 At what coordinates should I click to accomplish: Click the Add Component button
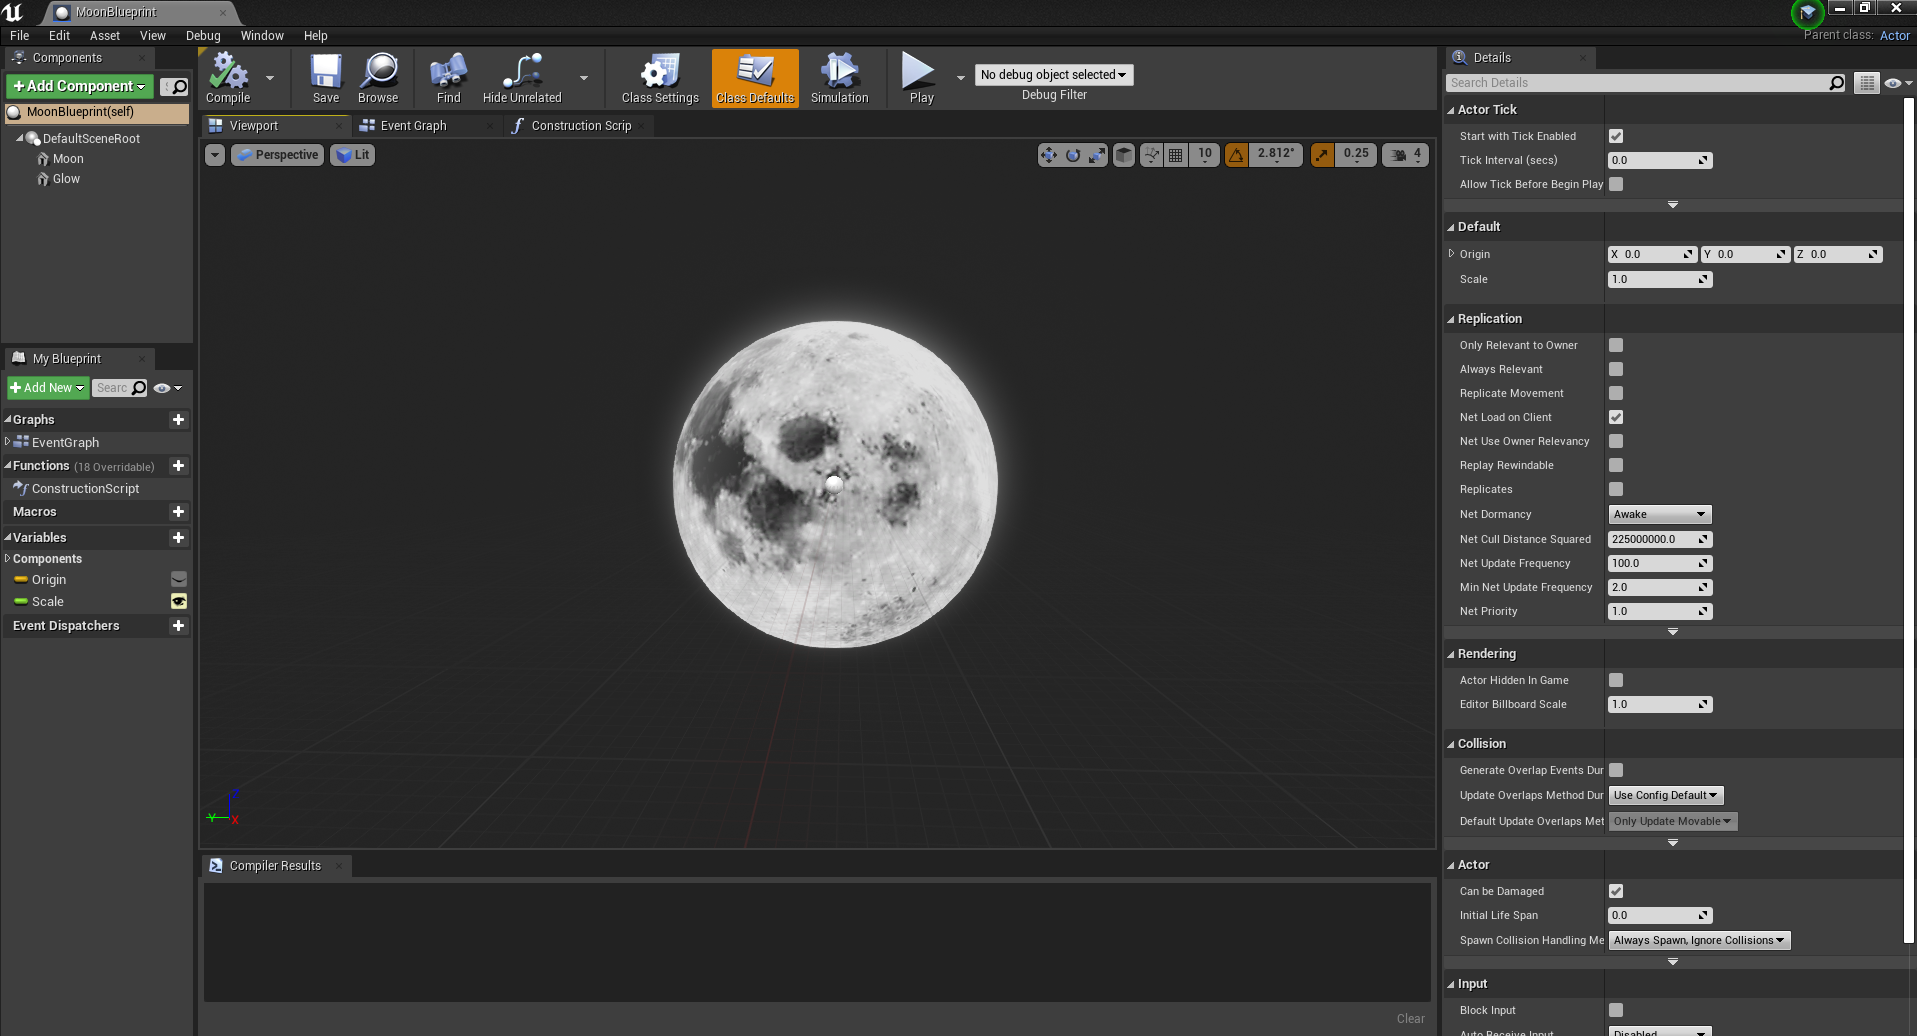[x=80, y=86]
